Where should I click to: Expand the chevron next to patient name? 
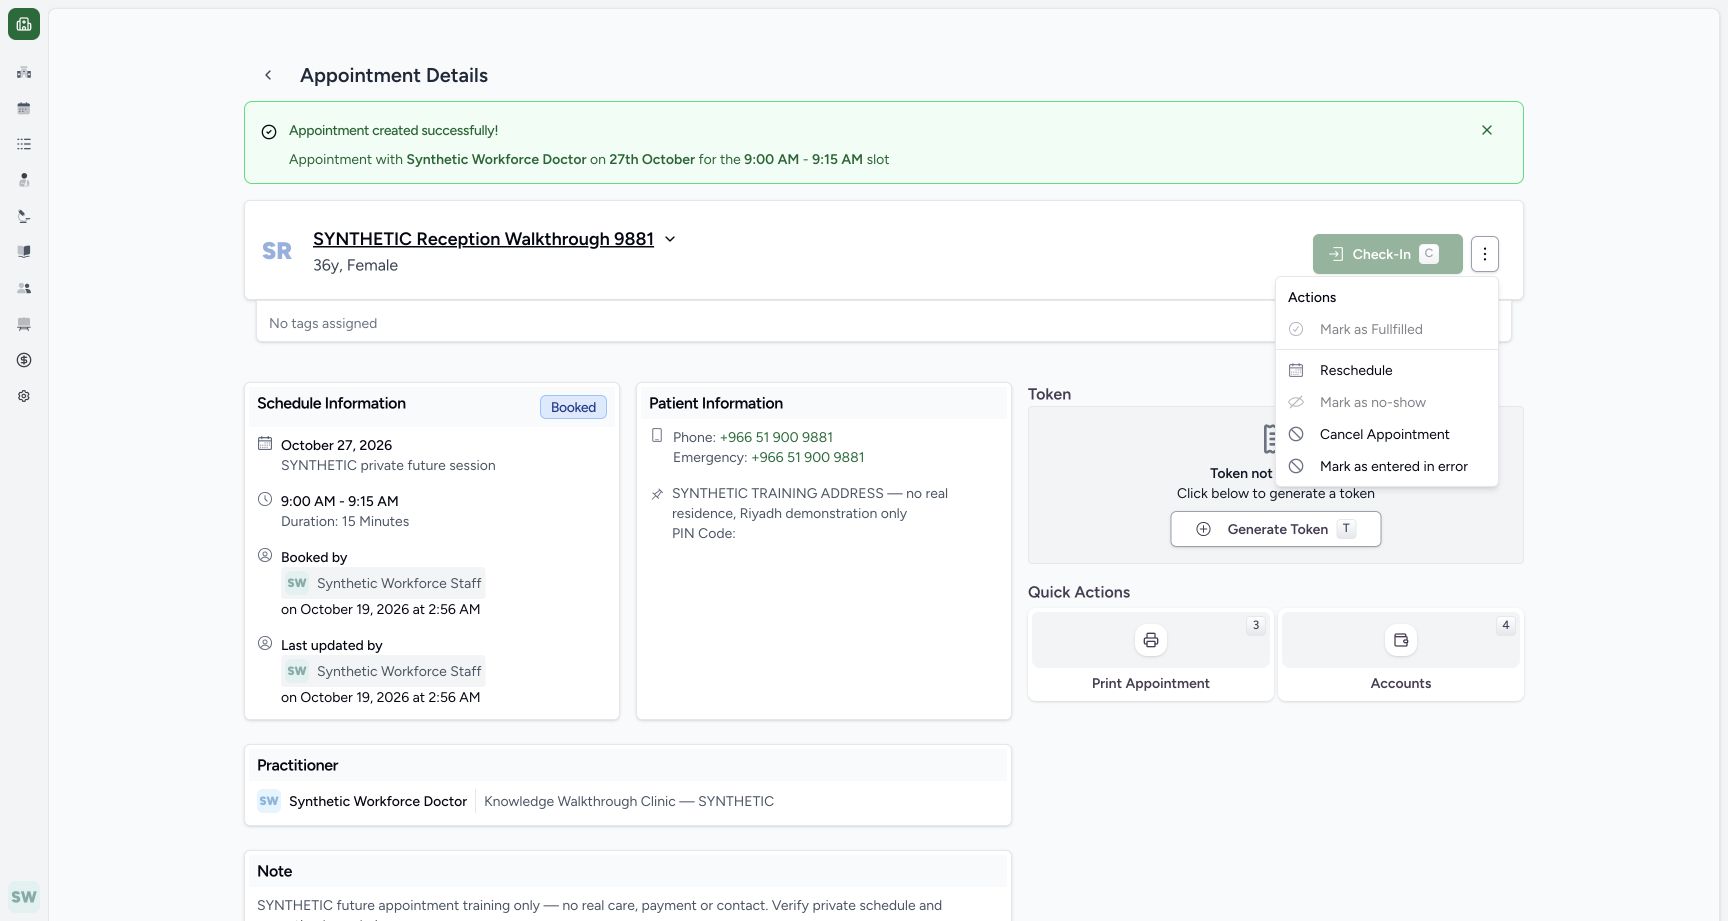pyautogui.click(x=670, y=239)
